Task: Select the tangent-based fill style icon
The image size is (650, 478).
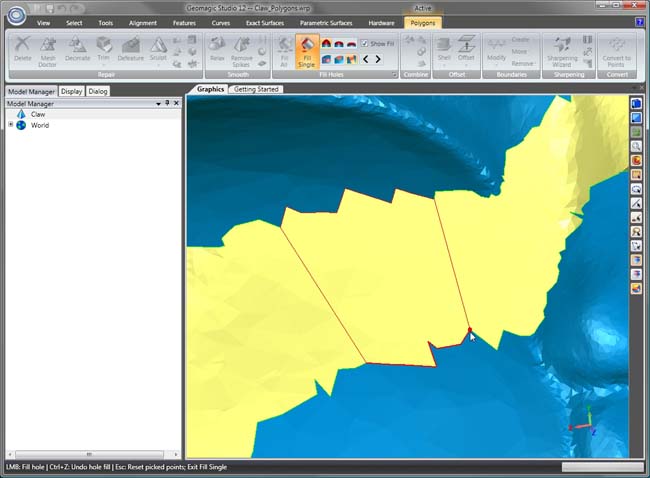Action: [x=339, y=43]
